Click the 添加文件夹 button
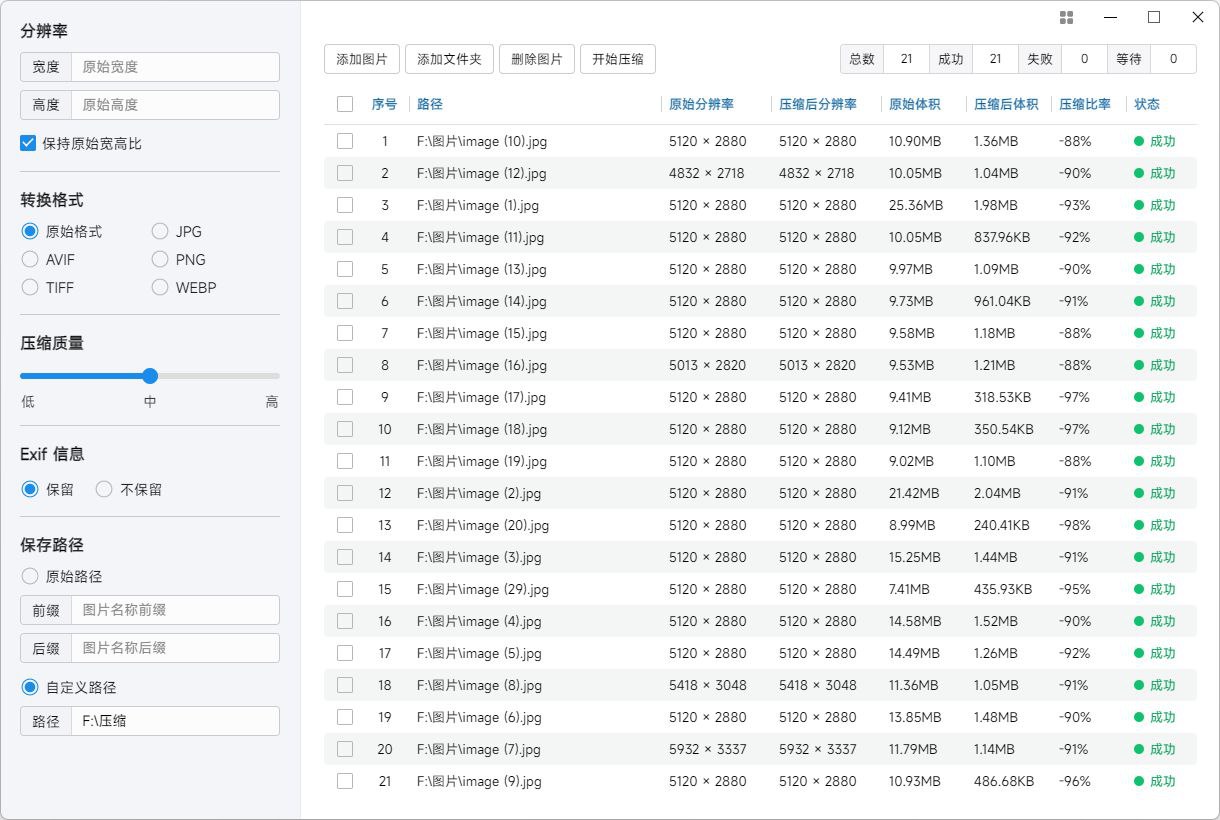The width and height of the screenshot is (1220, 820). [449, 59]
